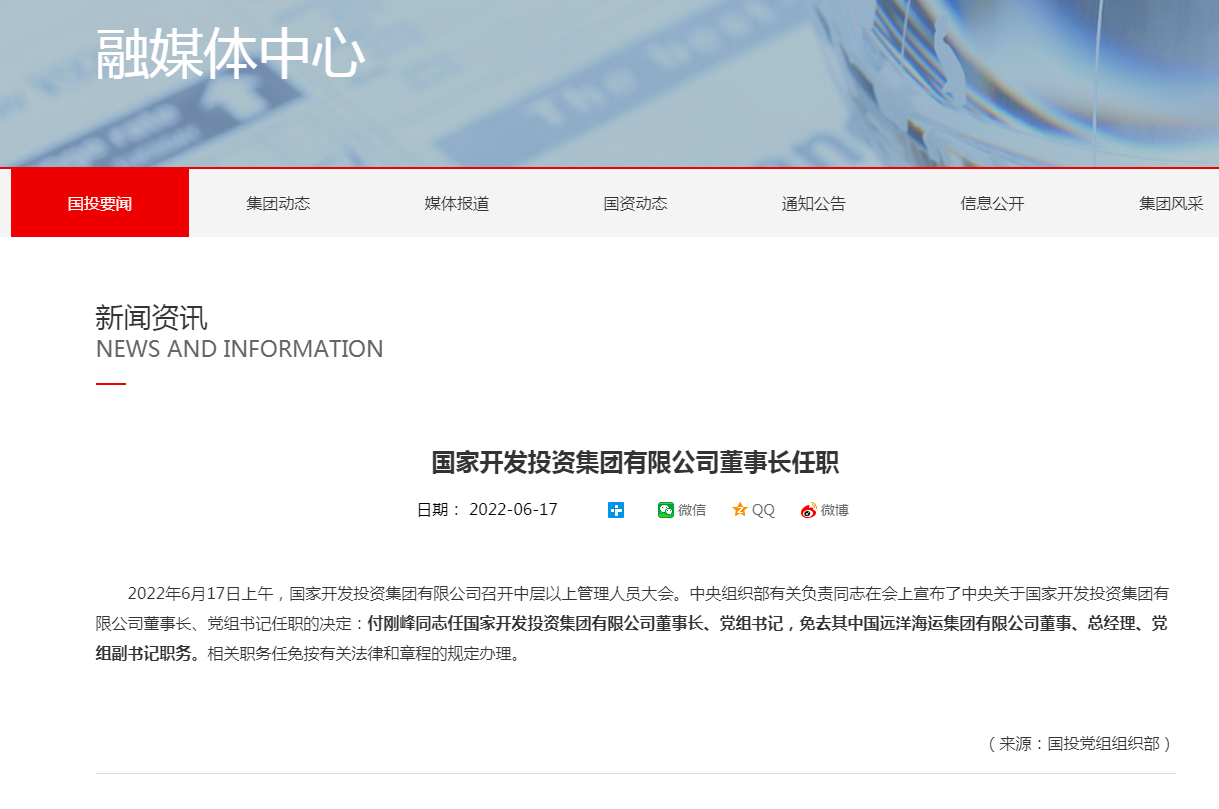Click the 新闻资讯 section heading

click(152, 318)
